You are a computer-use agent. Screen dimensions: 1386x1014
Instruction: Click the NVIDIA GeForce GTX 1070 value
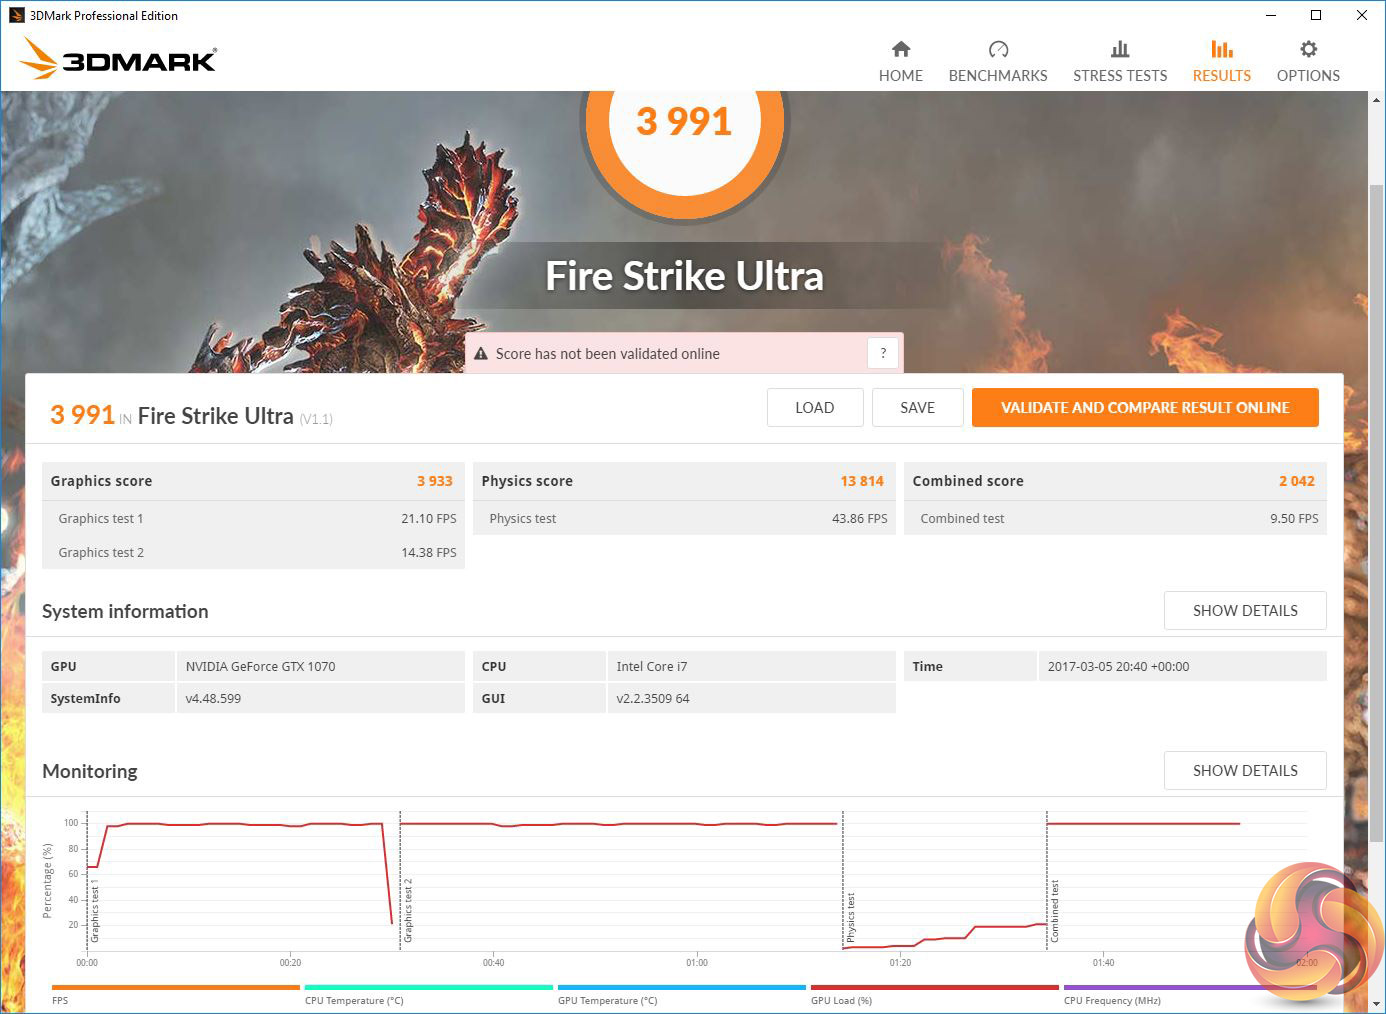click(261, 666)
